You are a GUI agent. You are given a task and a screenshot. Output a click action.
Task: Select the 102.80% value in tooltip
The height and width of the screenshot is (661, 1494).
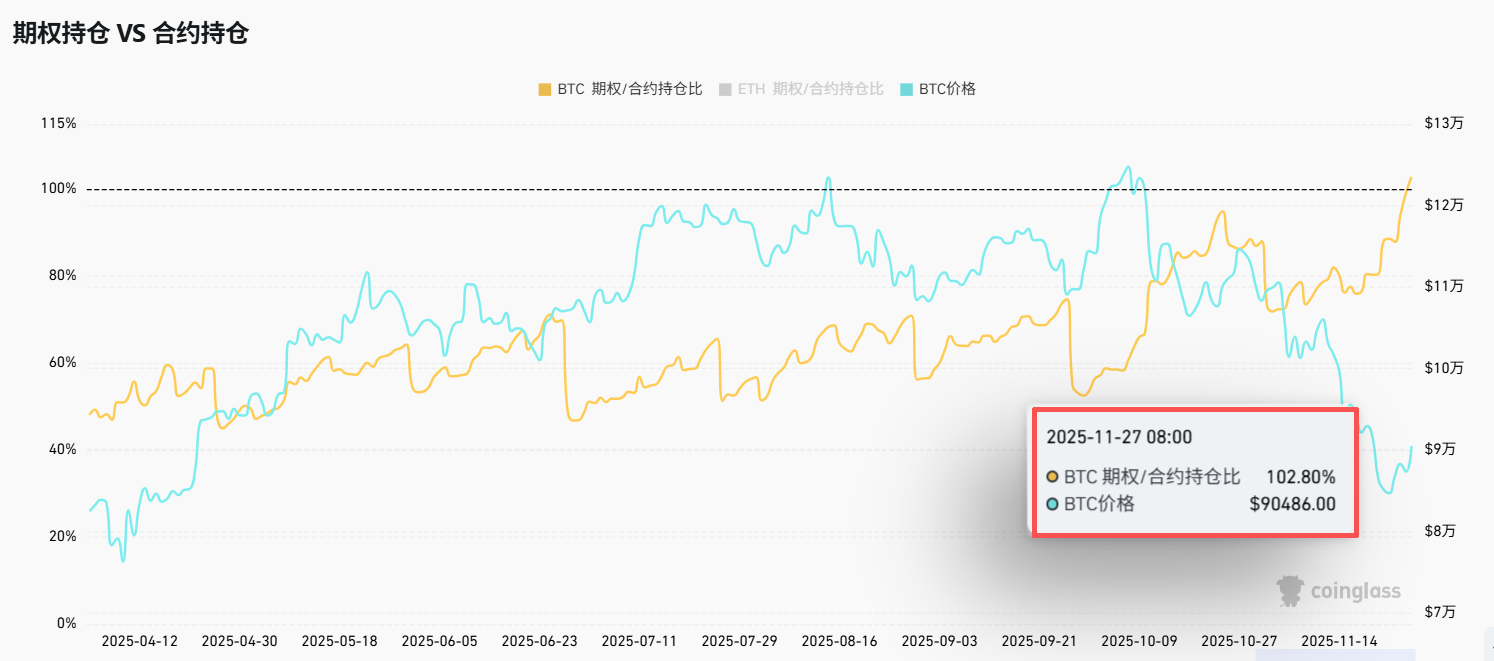click(x=1300, y=477)
